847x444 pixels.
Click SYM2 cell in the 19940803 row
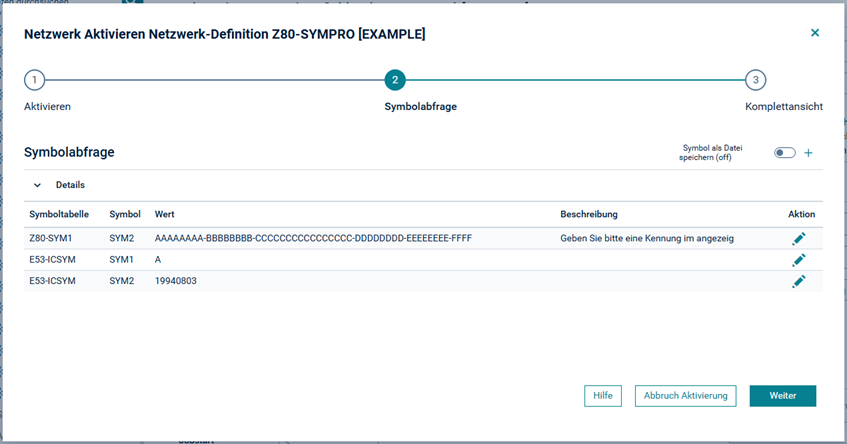[122, 281]
